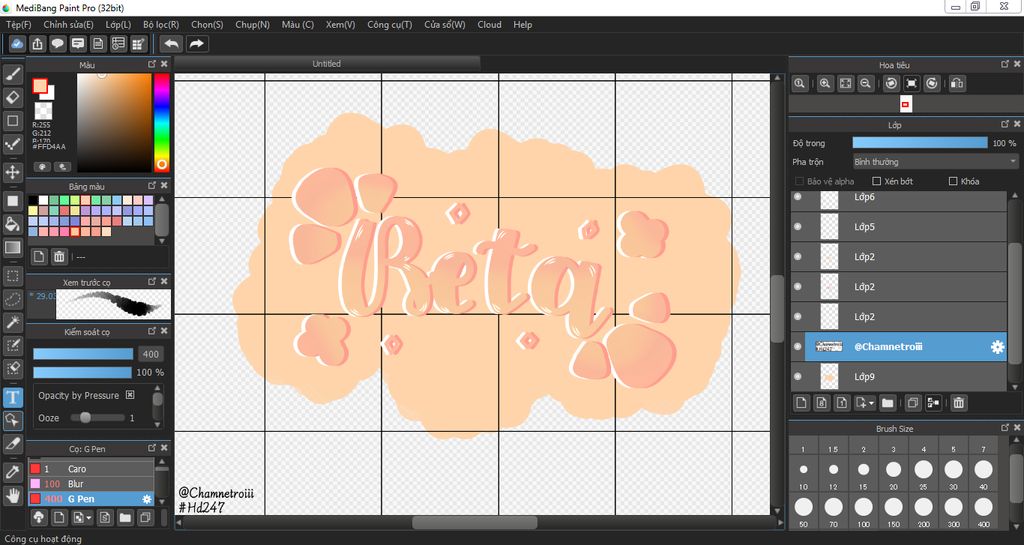1024x545 pixels.
Task: Select the rectangular Selection tool
Action: pos(12,275)
